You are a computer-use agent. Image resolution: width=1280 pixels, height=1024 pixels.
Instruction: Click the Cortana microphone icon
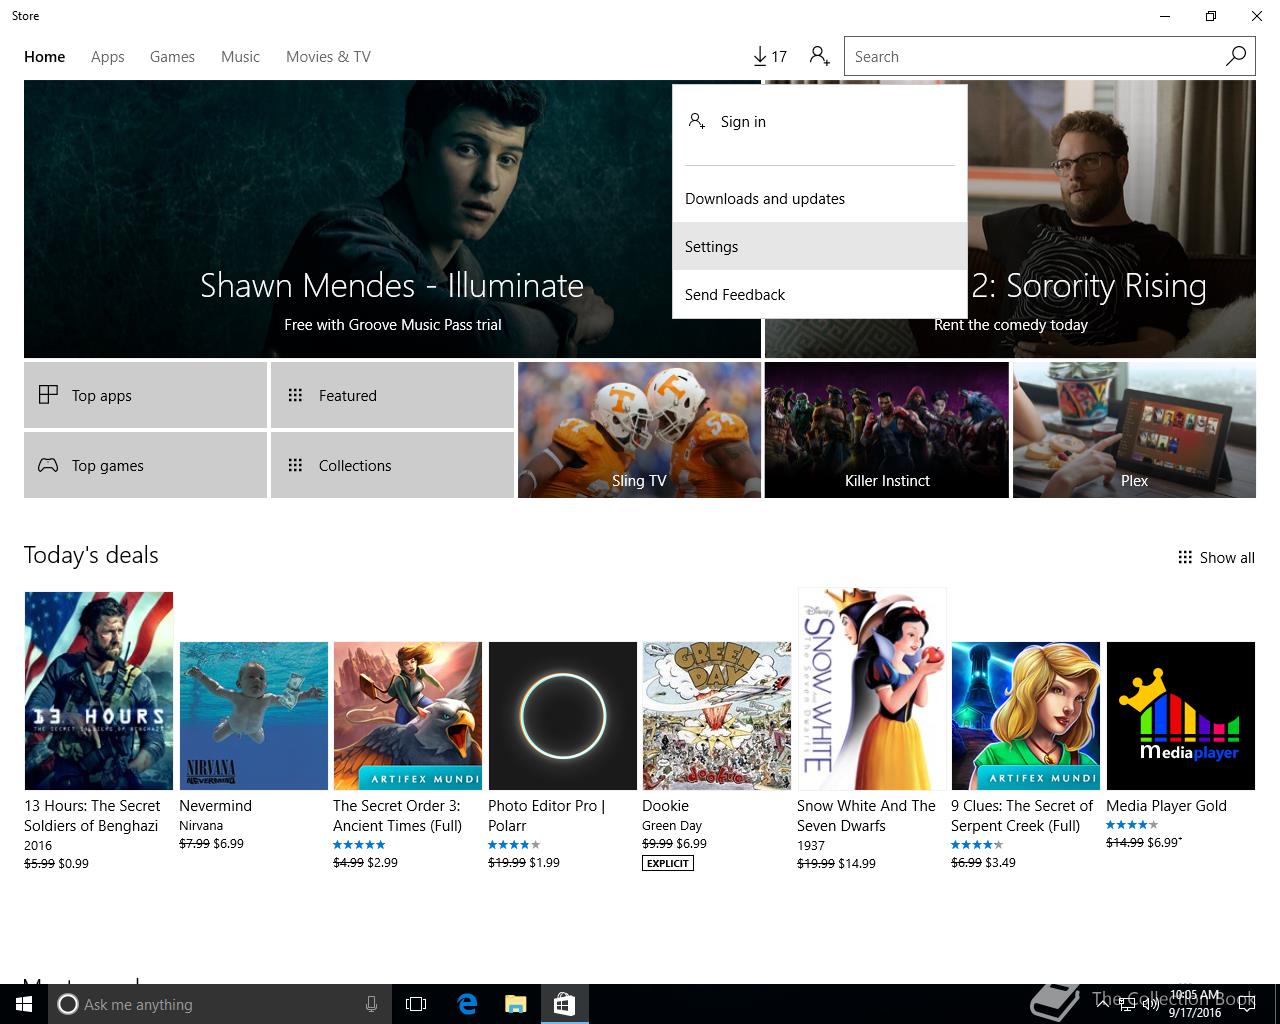point(371,1004)
